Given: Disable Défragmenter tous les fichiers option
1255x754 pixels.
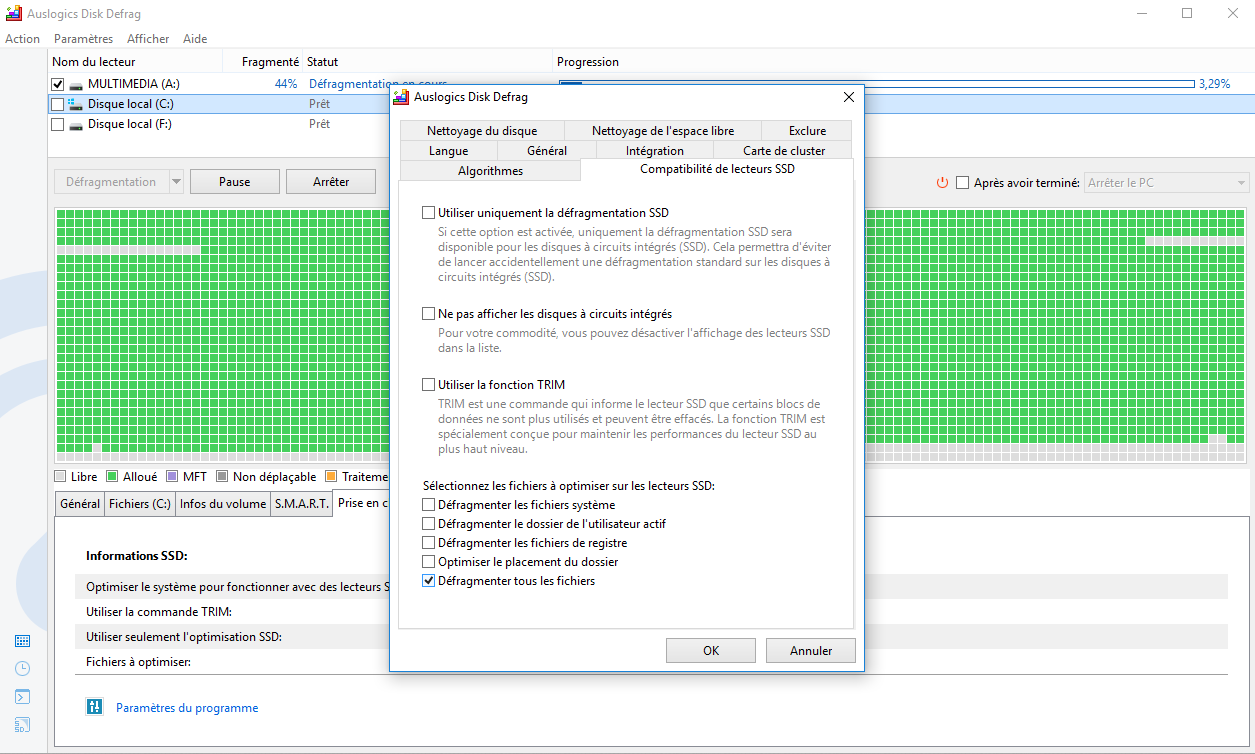Looking at the screenshot, I should pos(428,580).
